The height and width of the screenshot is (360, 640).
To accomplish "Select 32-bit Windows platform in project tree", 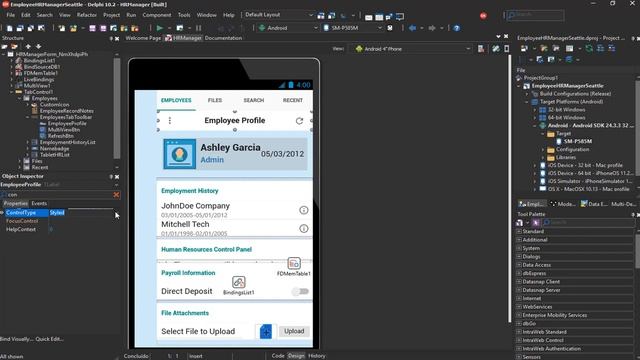I will 567,110.
